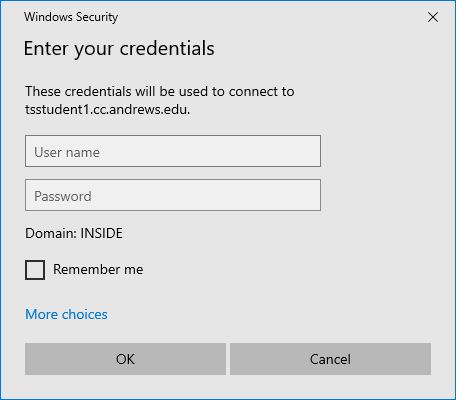Image resolution: width=456 pixels, height=400 pixels.
Task: Select the 'Domain: INSIDE' label
Action: (74, 233)
